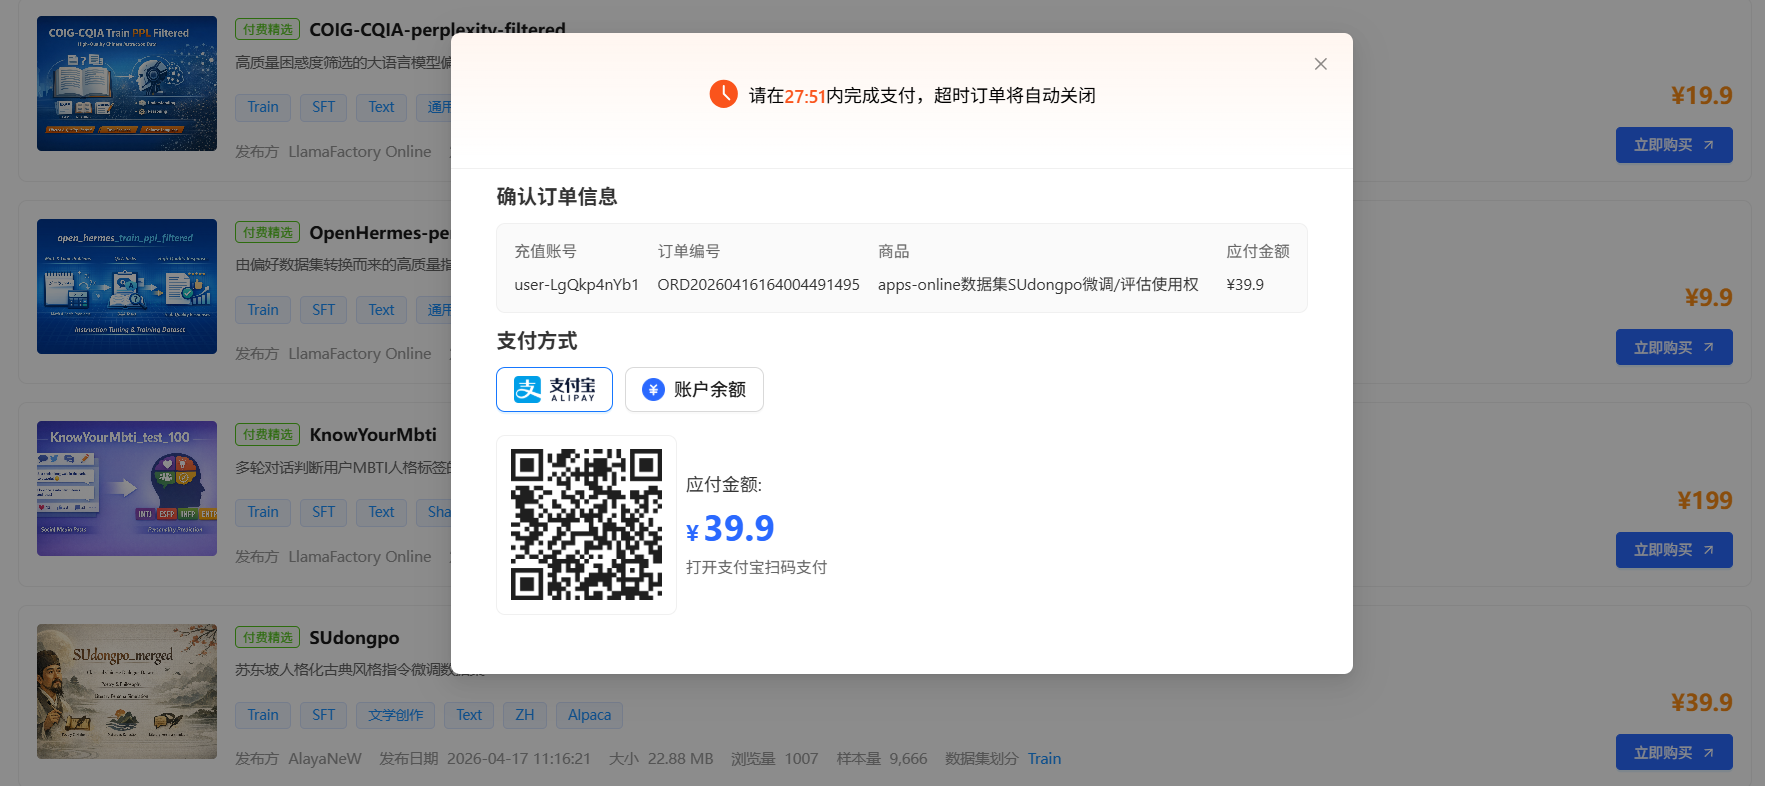Select Alipay as payment method
This screenshot has height=786, width=1765.
pos(554,390)
